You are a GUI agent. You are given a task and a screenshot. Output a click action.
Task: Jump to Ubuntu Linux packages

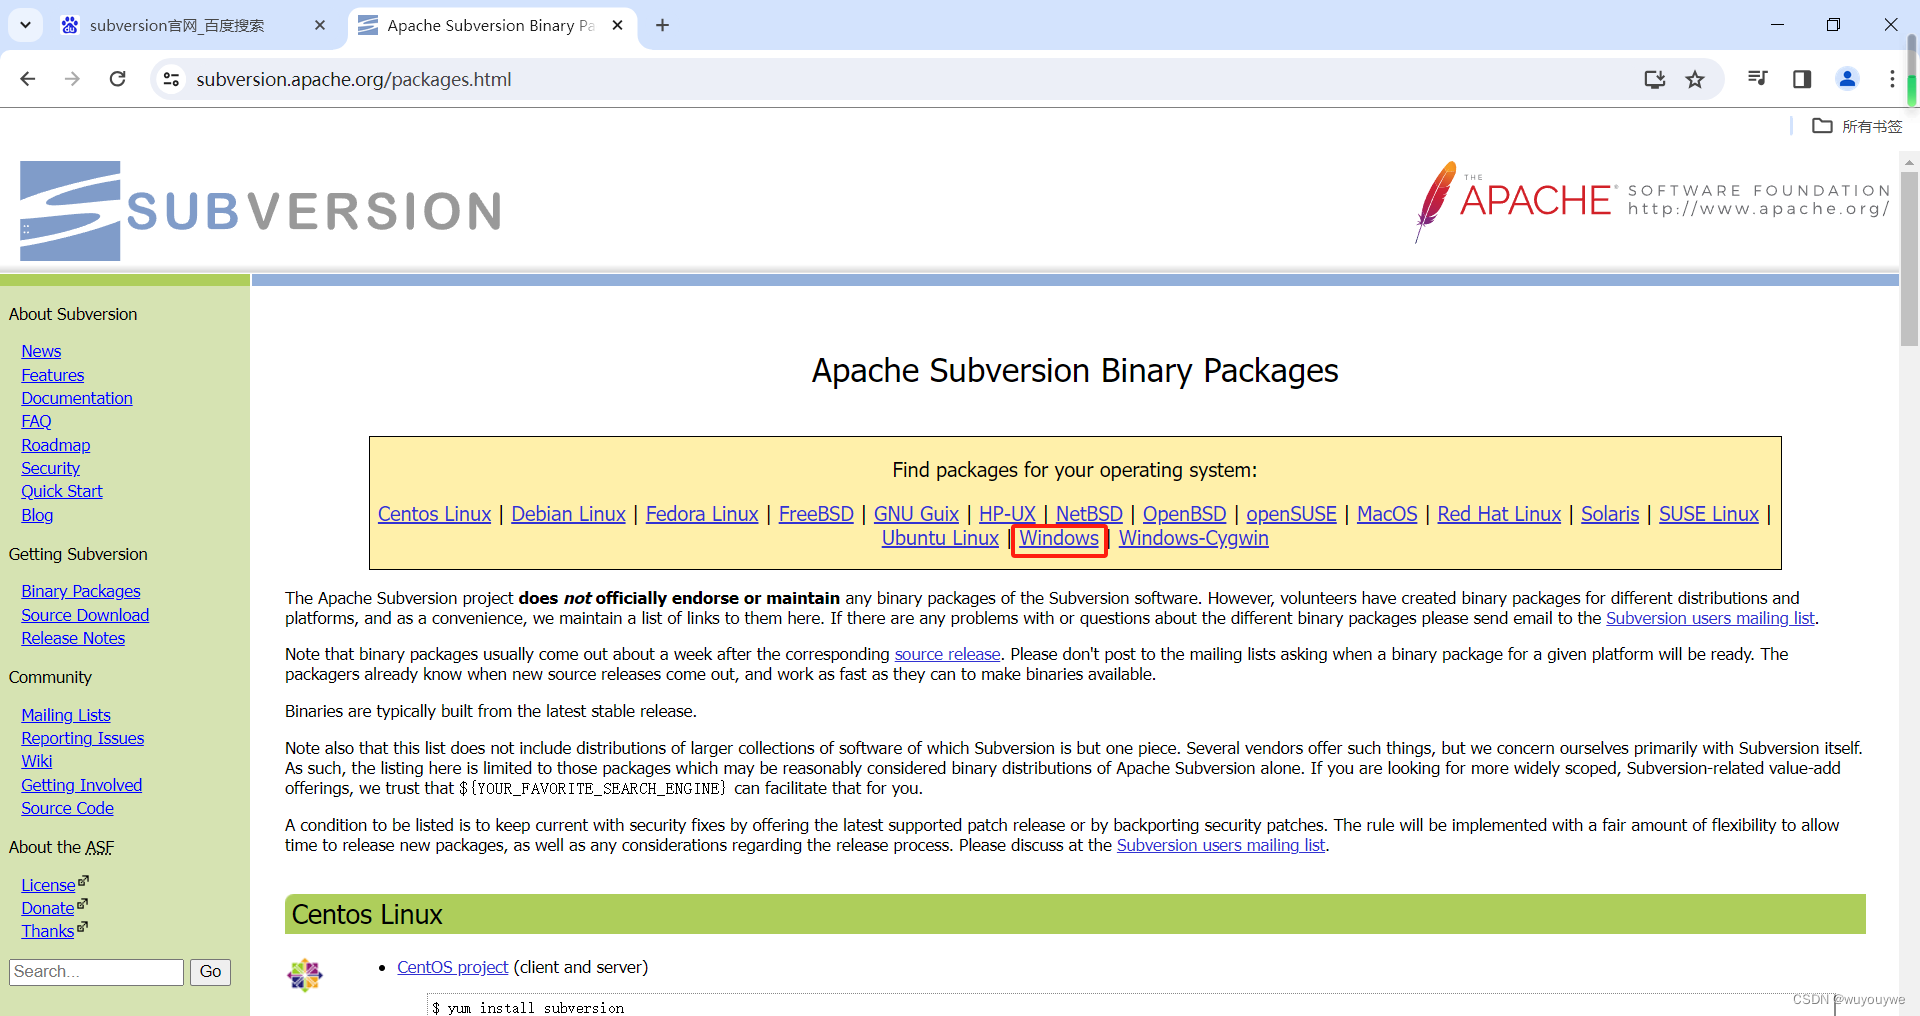940,538
